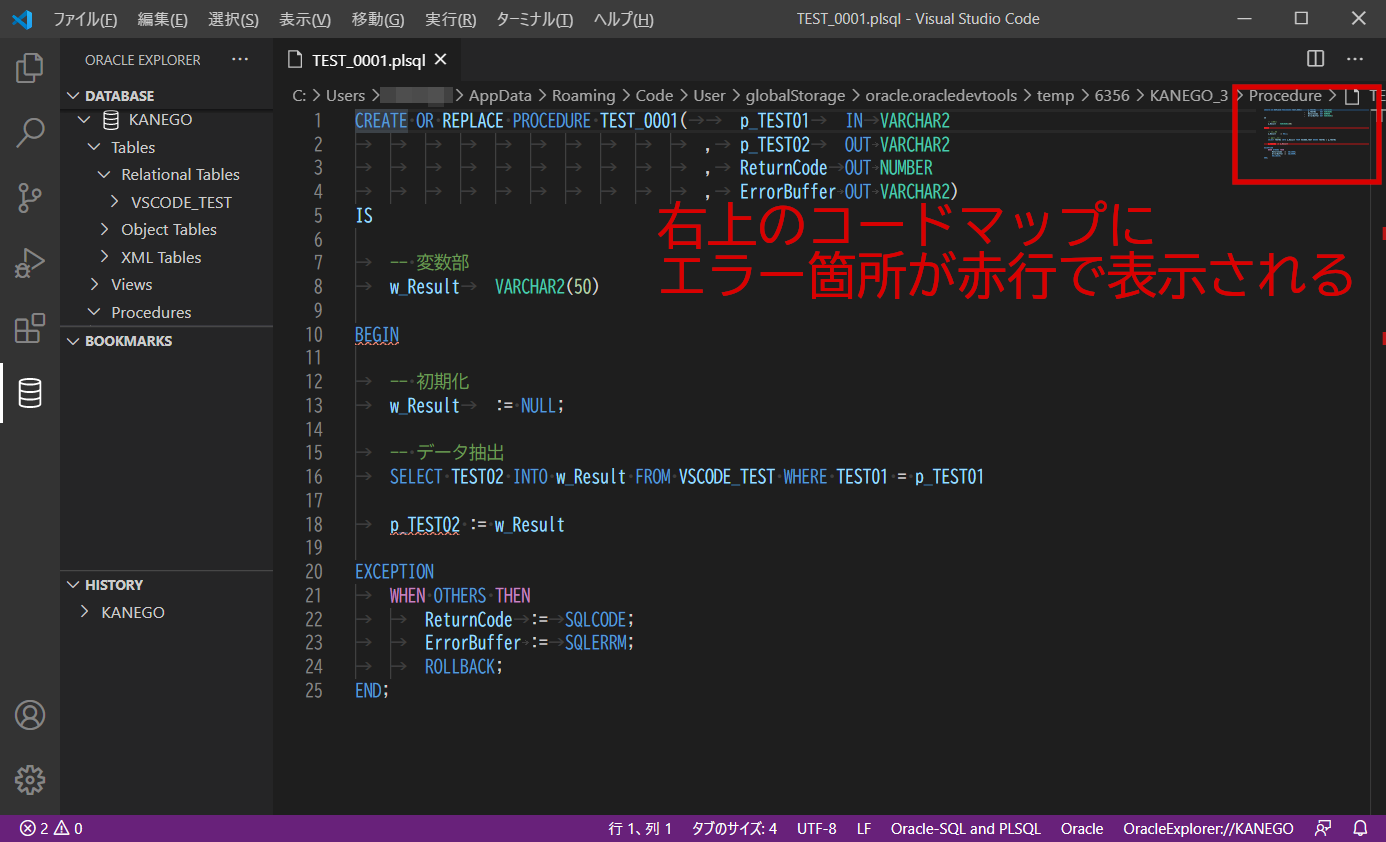
Task: Select Oracle-SQL and PLSQL language mode
Action: pyautogui.click(x=964, y=828)
